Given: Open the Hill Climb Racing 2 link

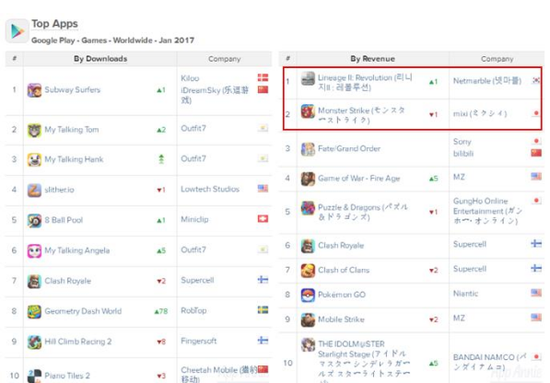Looking at the screenshot, I should click(78, 342).
